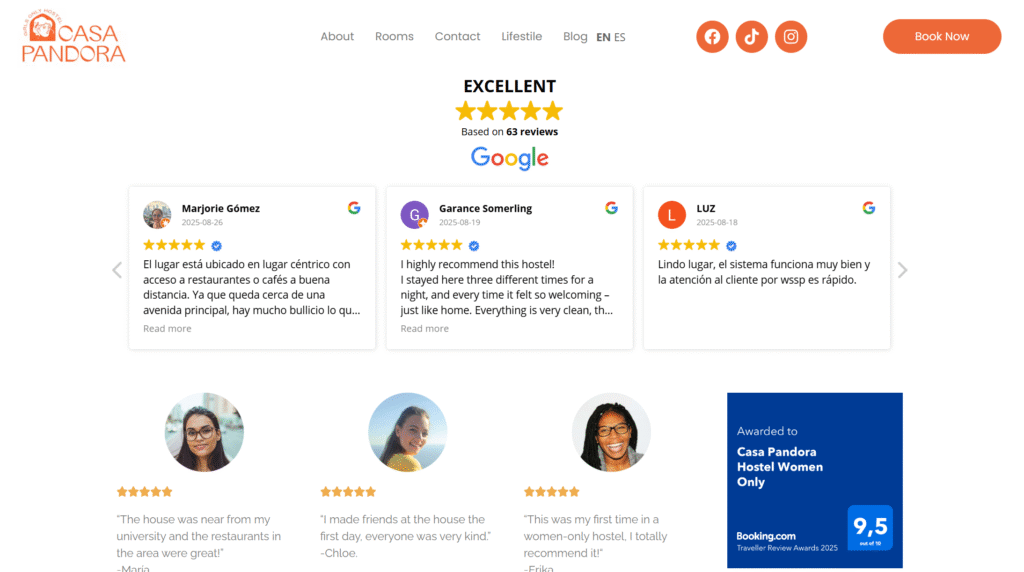Open the Facebook social icon
This screenshot has height=572, width=1024.
click(712, 37)
